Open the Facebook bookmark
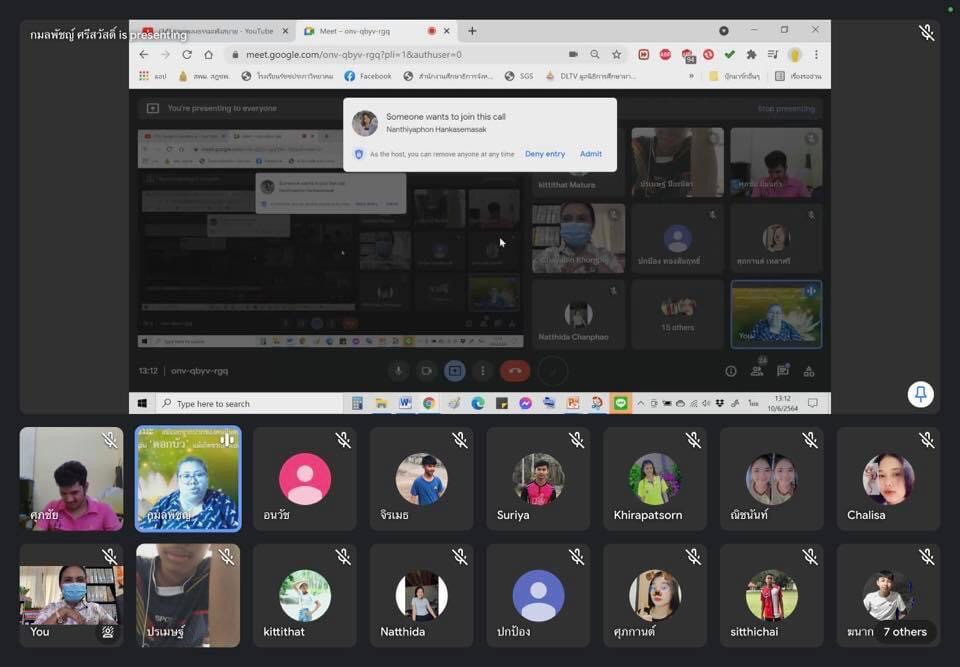The image size is (960, 667). click(x=368, y=75)
